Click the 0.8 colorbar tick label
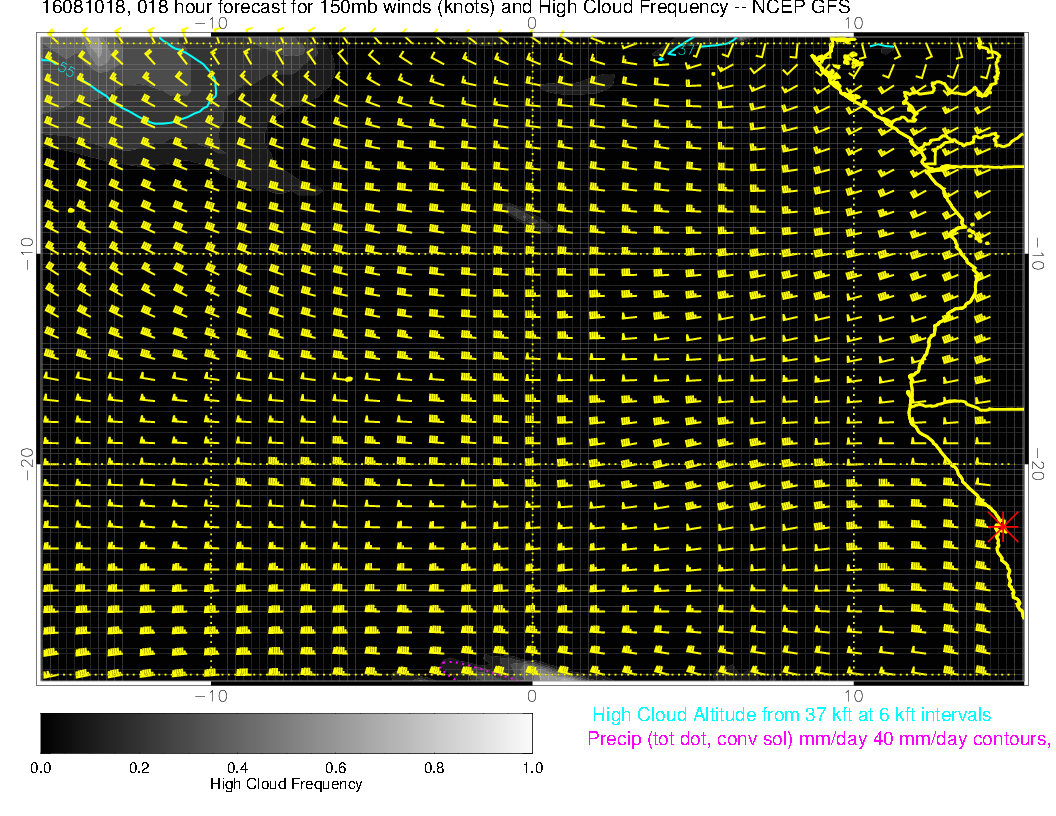Screen dimensions: 1056x816 (433, 767)
